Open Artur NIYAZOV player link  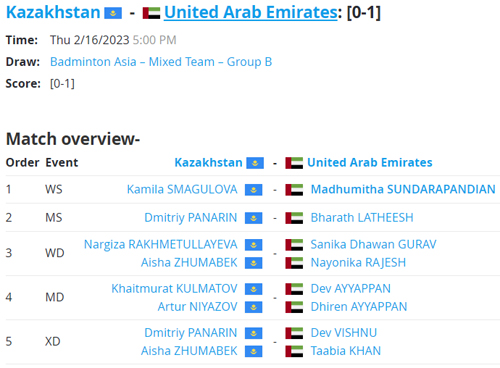pos(197,307)
